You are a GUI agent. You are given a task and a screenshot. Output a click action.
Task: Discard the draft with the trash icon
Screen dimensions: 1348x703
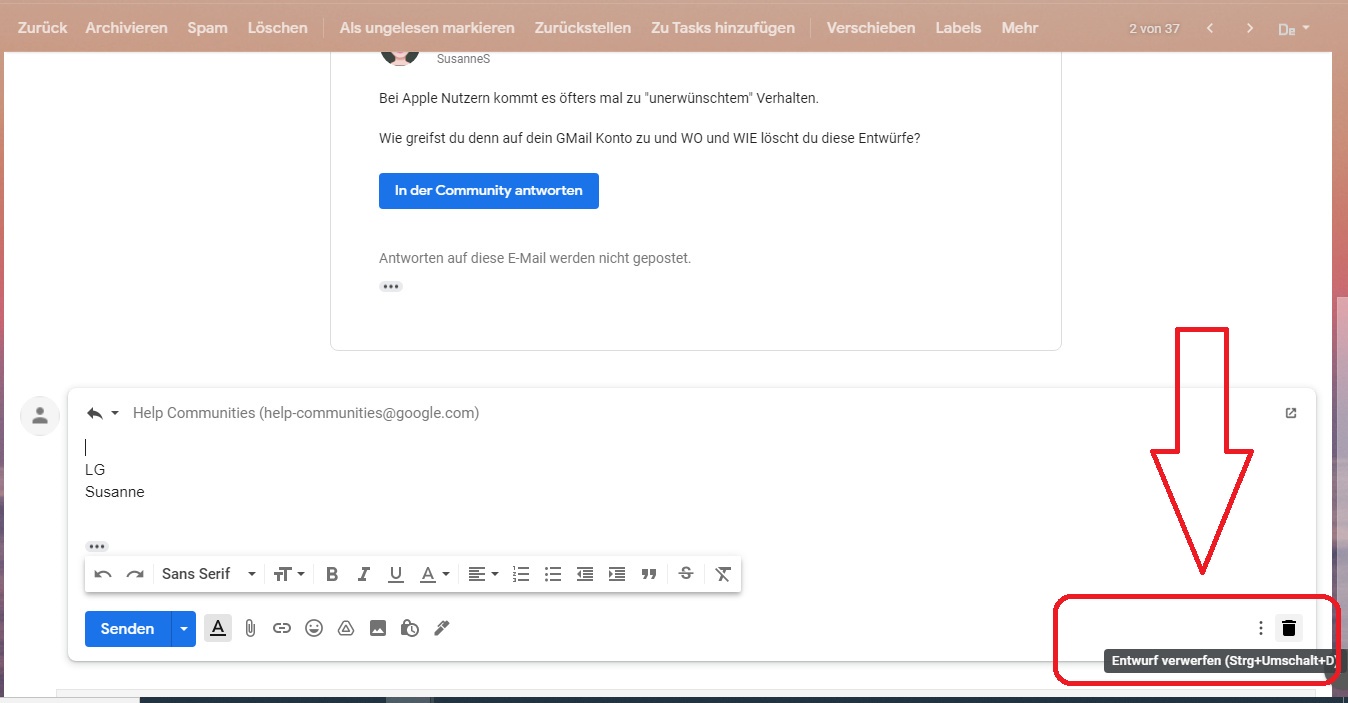[x=1288, y=628]
